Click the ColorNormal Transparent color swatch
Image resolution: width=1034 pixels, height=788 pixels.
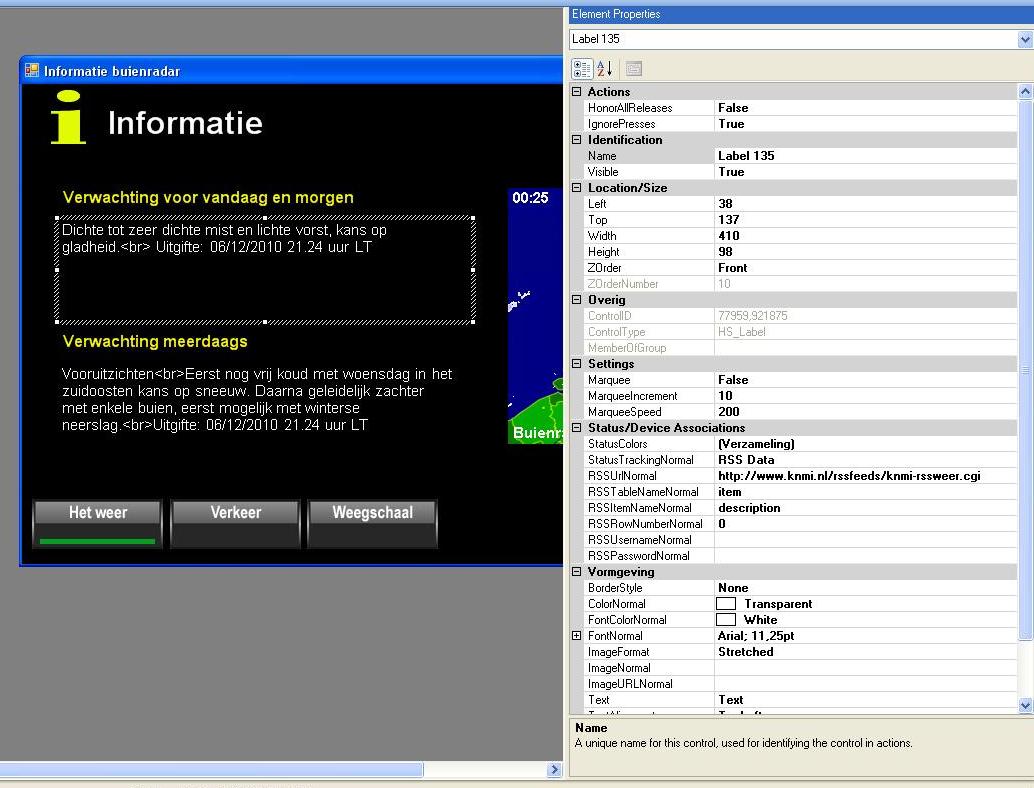(726, 604)
